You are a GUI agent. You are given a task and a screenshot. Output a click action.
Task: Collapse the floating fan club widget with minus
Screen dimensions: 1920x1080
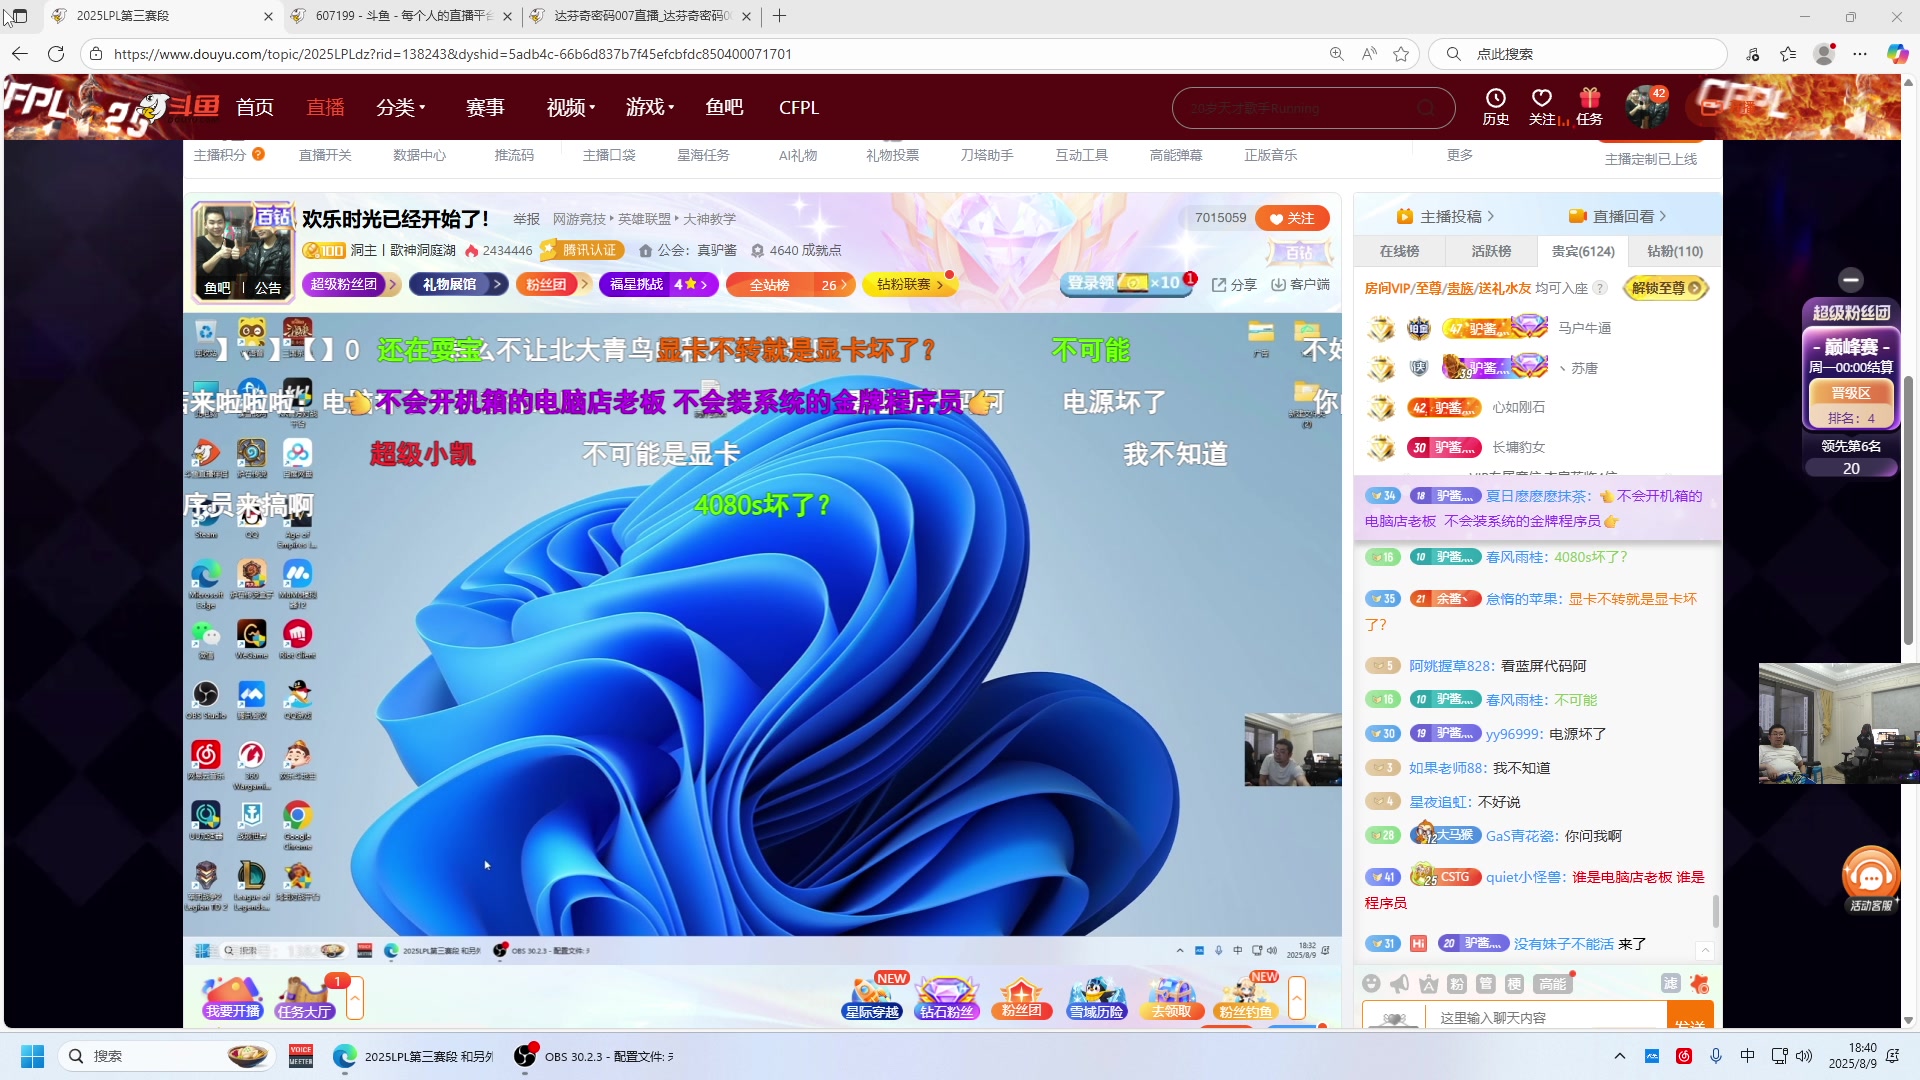pyautogui.click(x=1851, y=280)
